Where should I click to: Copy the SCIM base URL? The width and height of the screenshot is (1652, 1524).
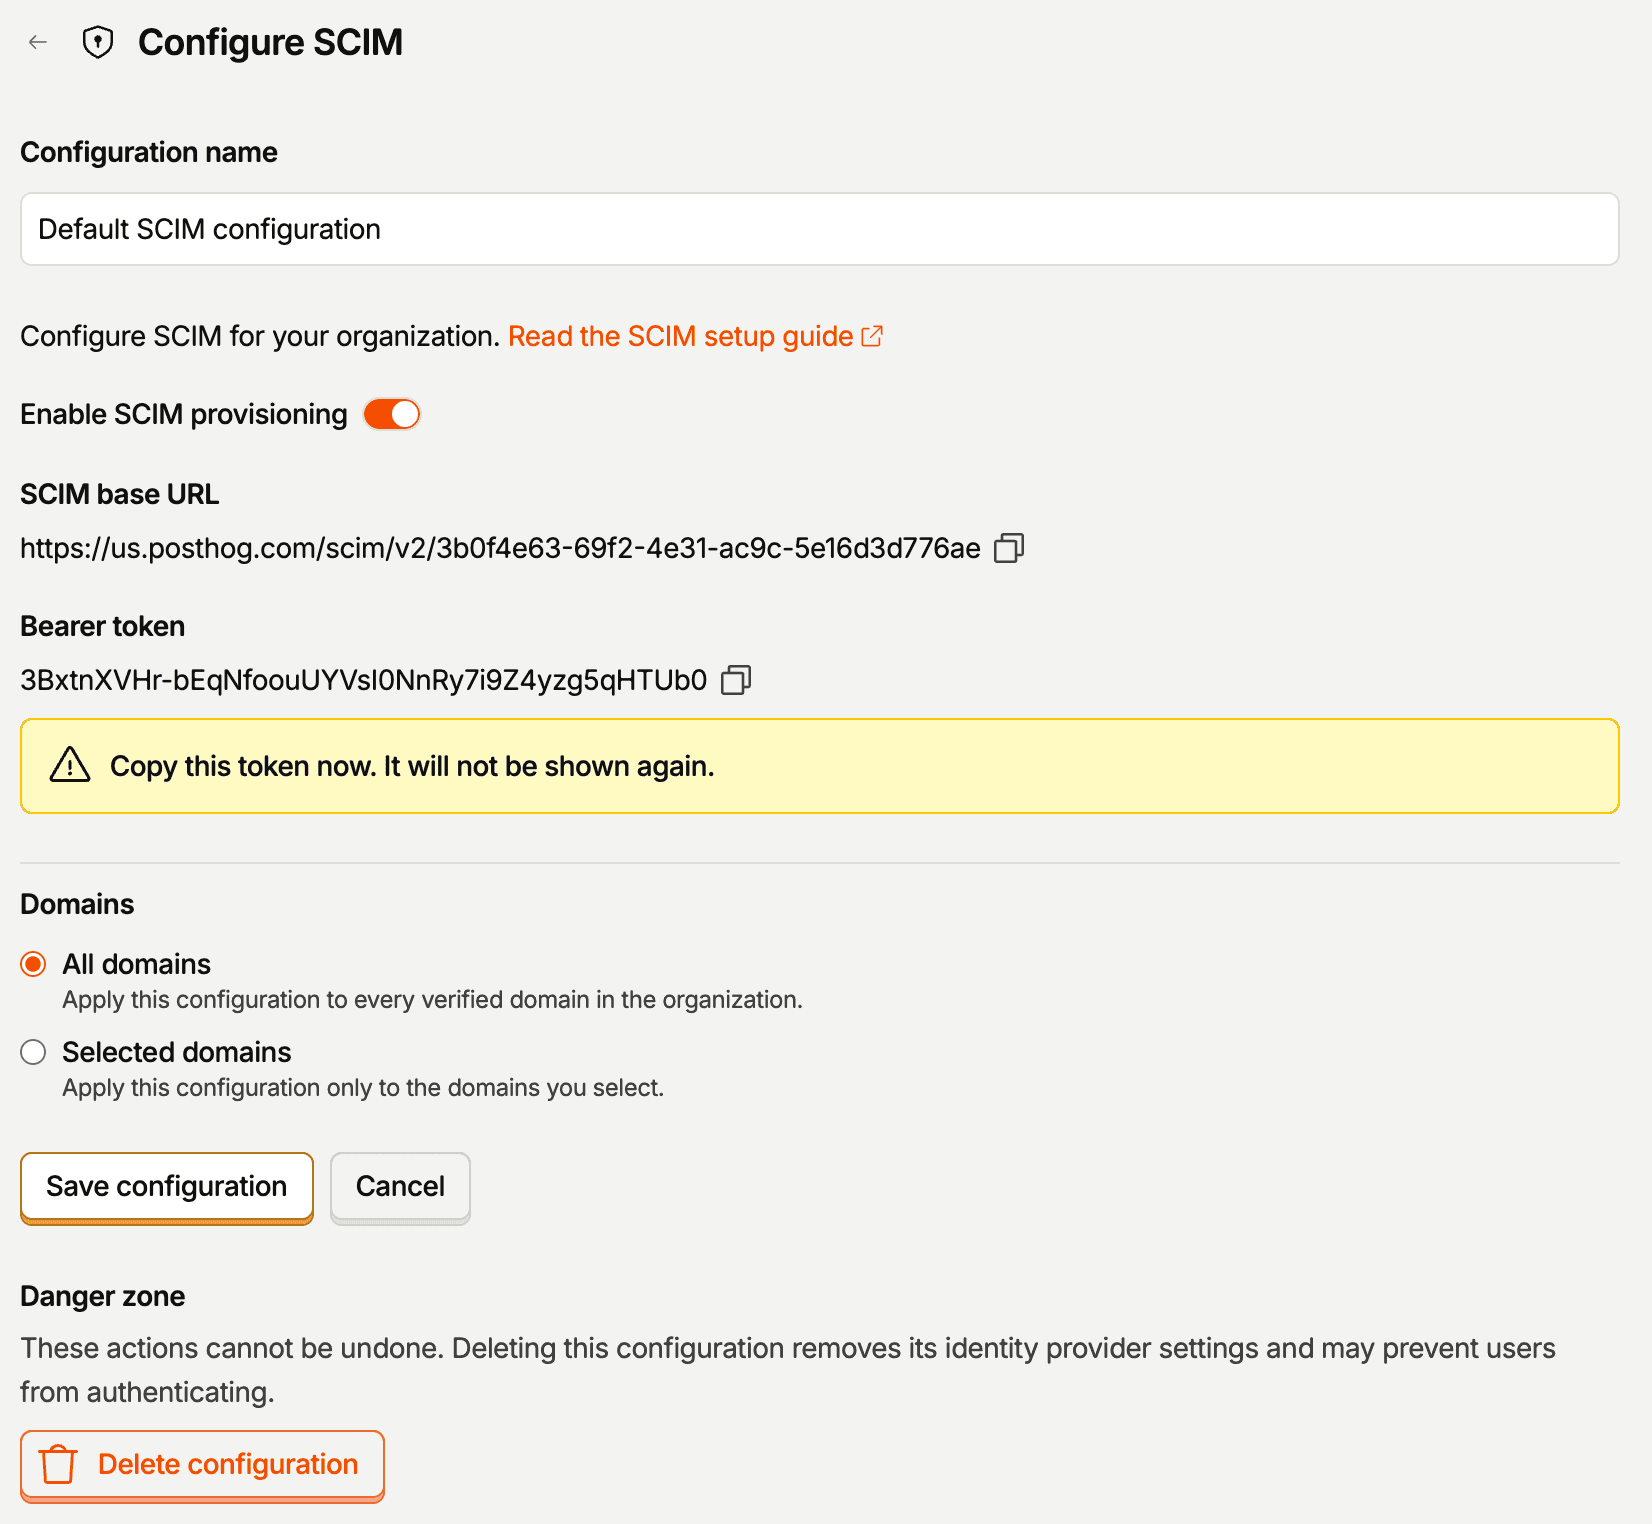point(1009,548)
